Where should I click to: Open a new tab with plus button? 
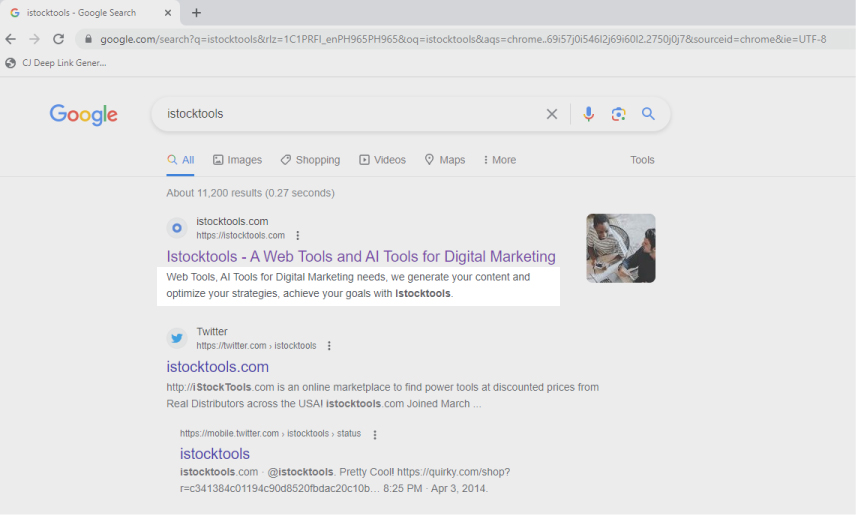[197, 13]
